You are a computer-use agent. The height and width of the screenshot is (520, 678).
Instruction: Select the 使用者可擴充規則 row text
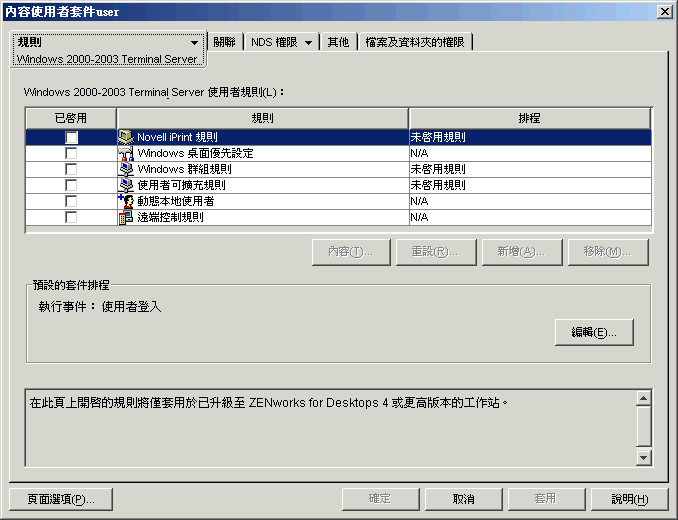(182, 185)
